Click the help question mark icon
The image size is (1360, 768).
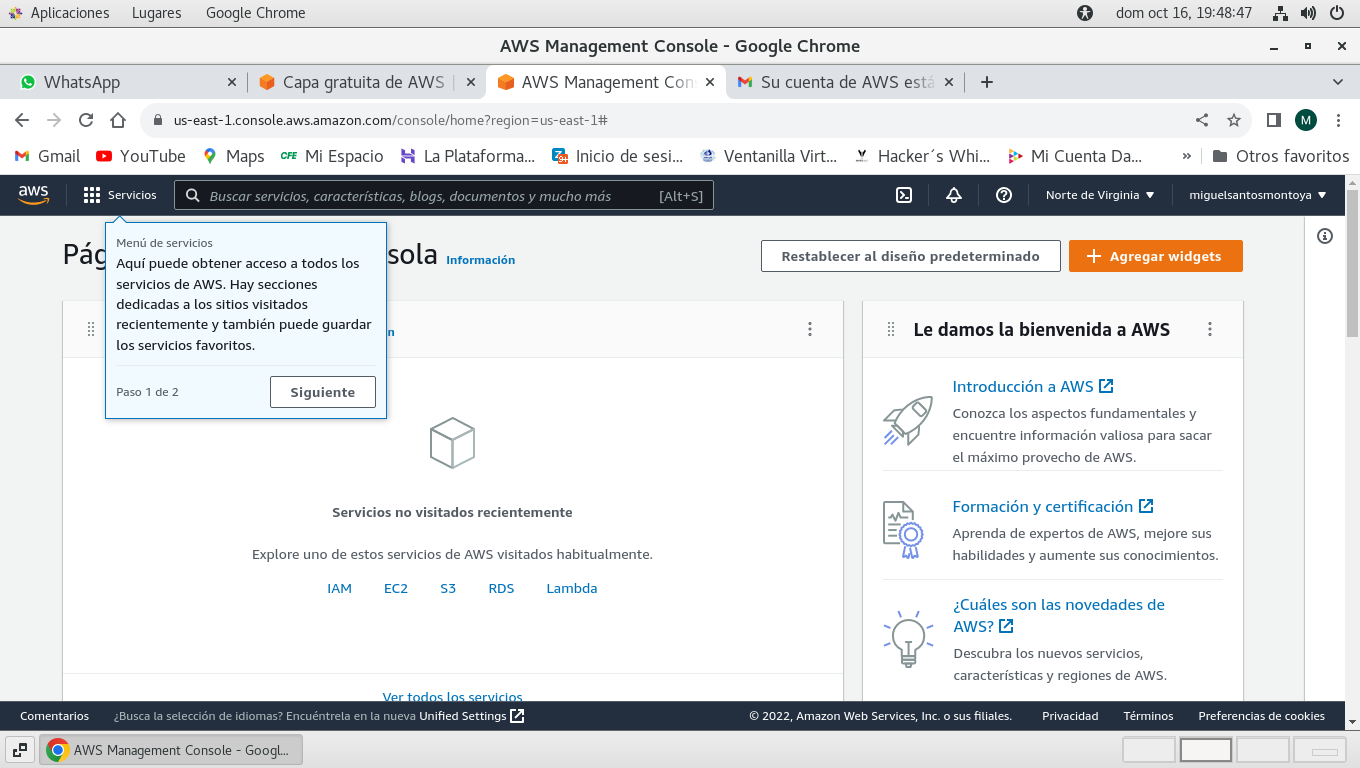[x=1004, y=195]
